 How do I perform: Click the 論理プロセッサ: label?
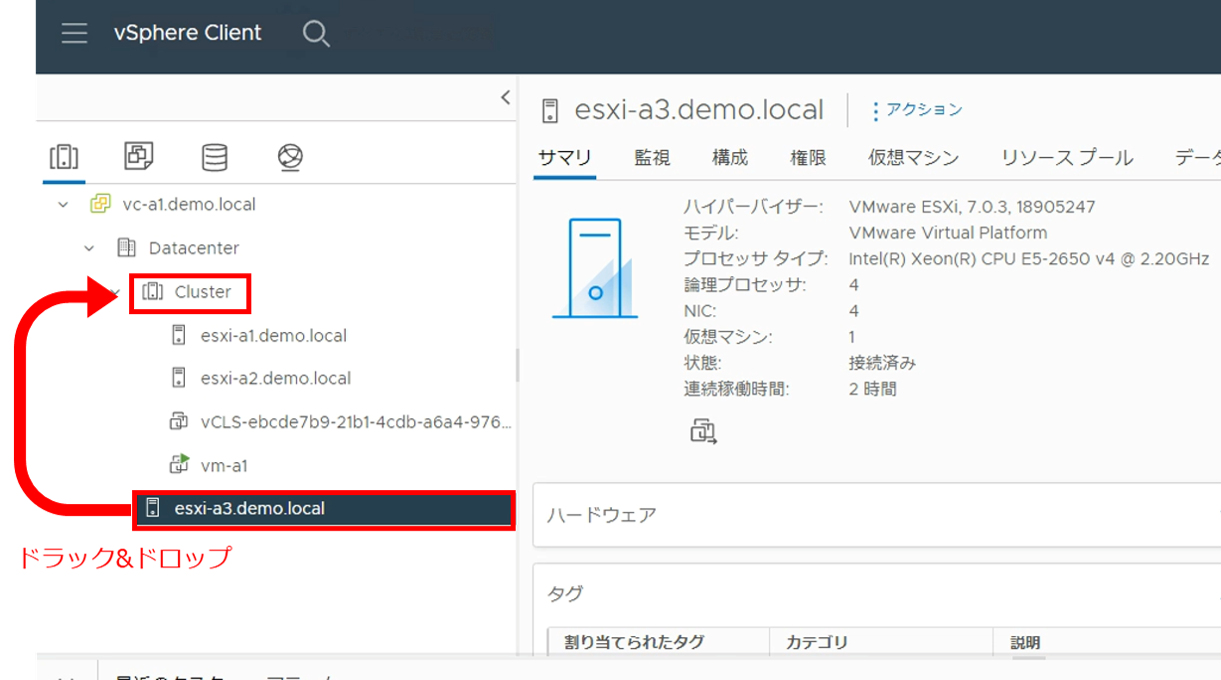745,285
